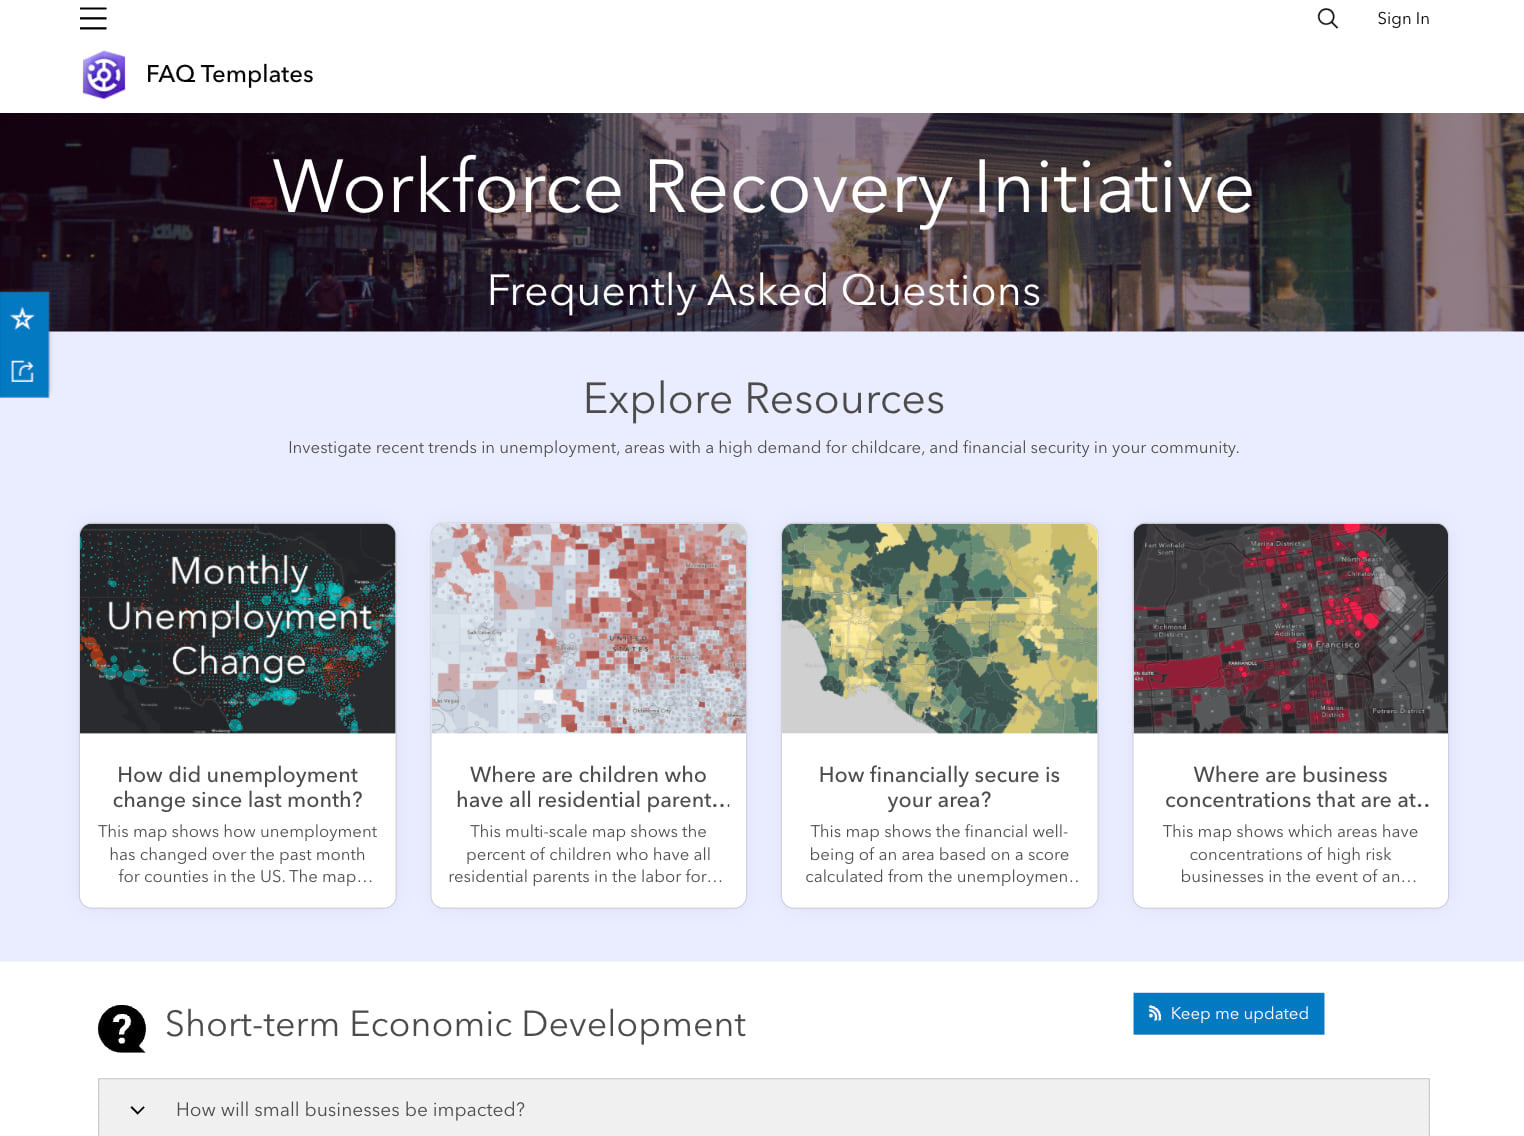
Task: Click 'This multi-scale map shows' description text
Action: (x=588, y=854)
